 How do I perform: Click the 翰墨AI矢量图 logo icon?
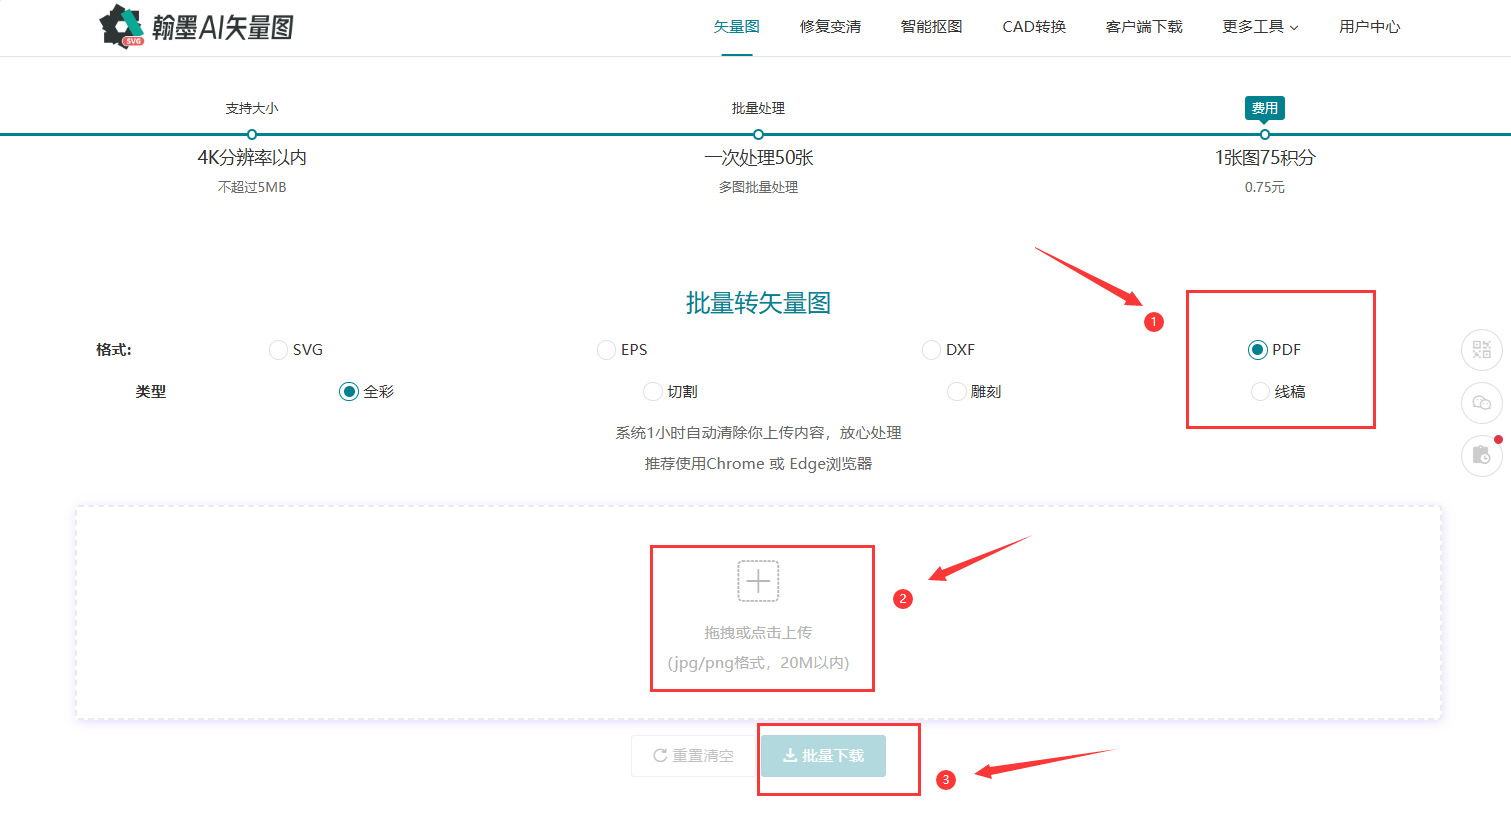point(122,26)
